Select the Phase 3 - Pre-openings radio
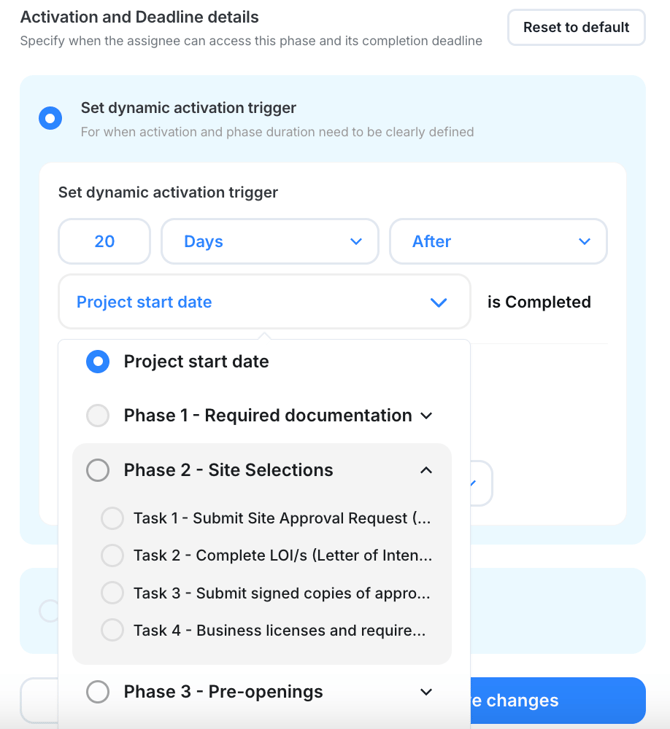This screenshot has height=729, width=670. (97, 692)
